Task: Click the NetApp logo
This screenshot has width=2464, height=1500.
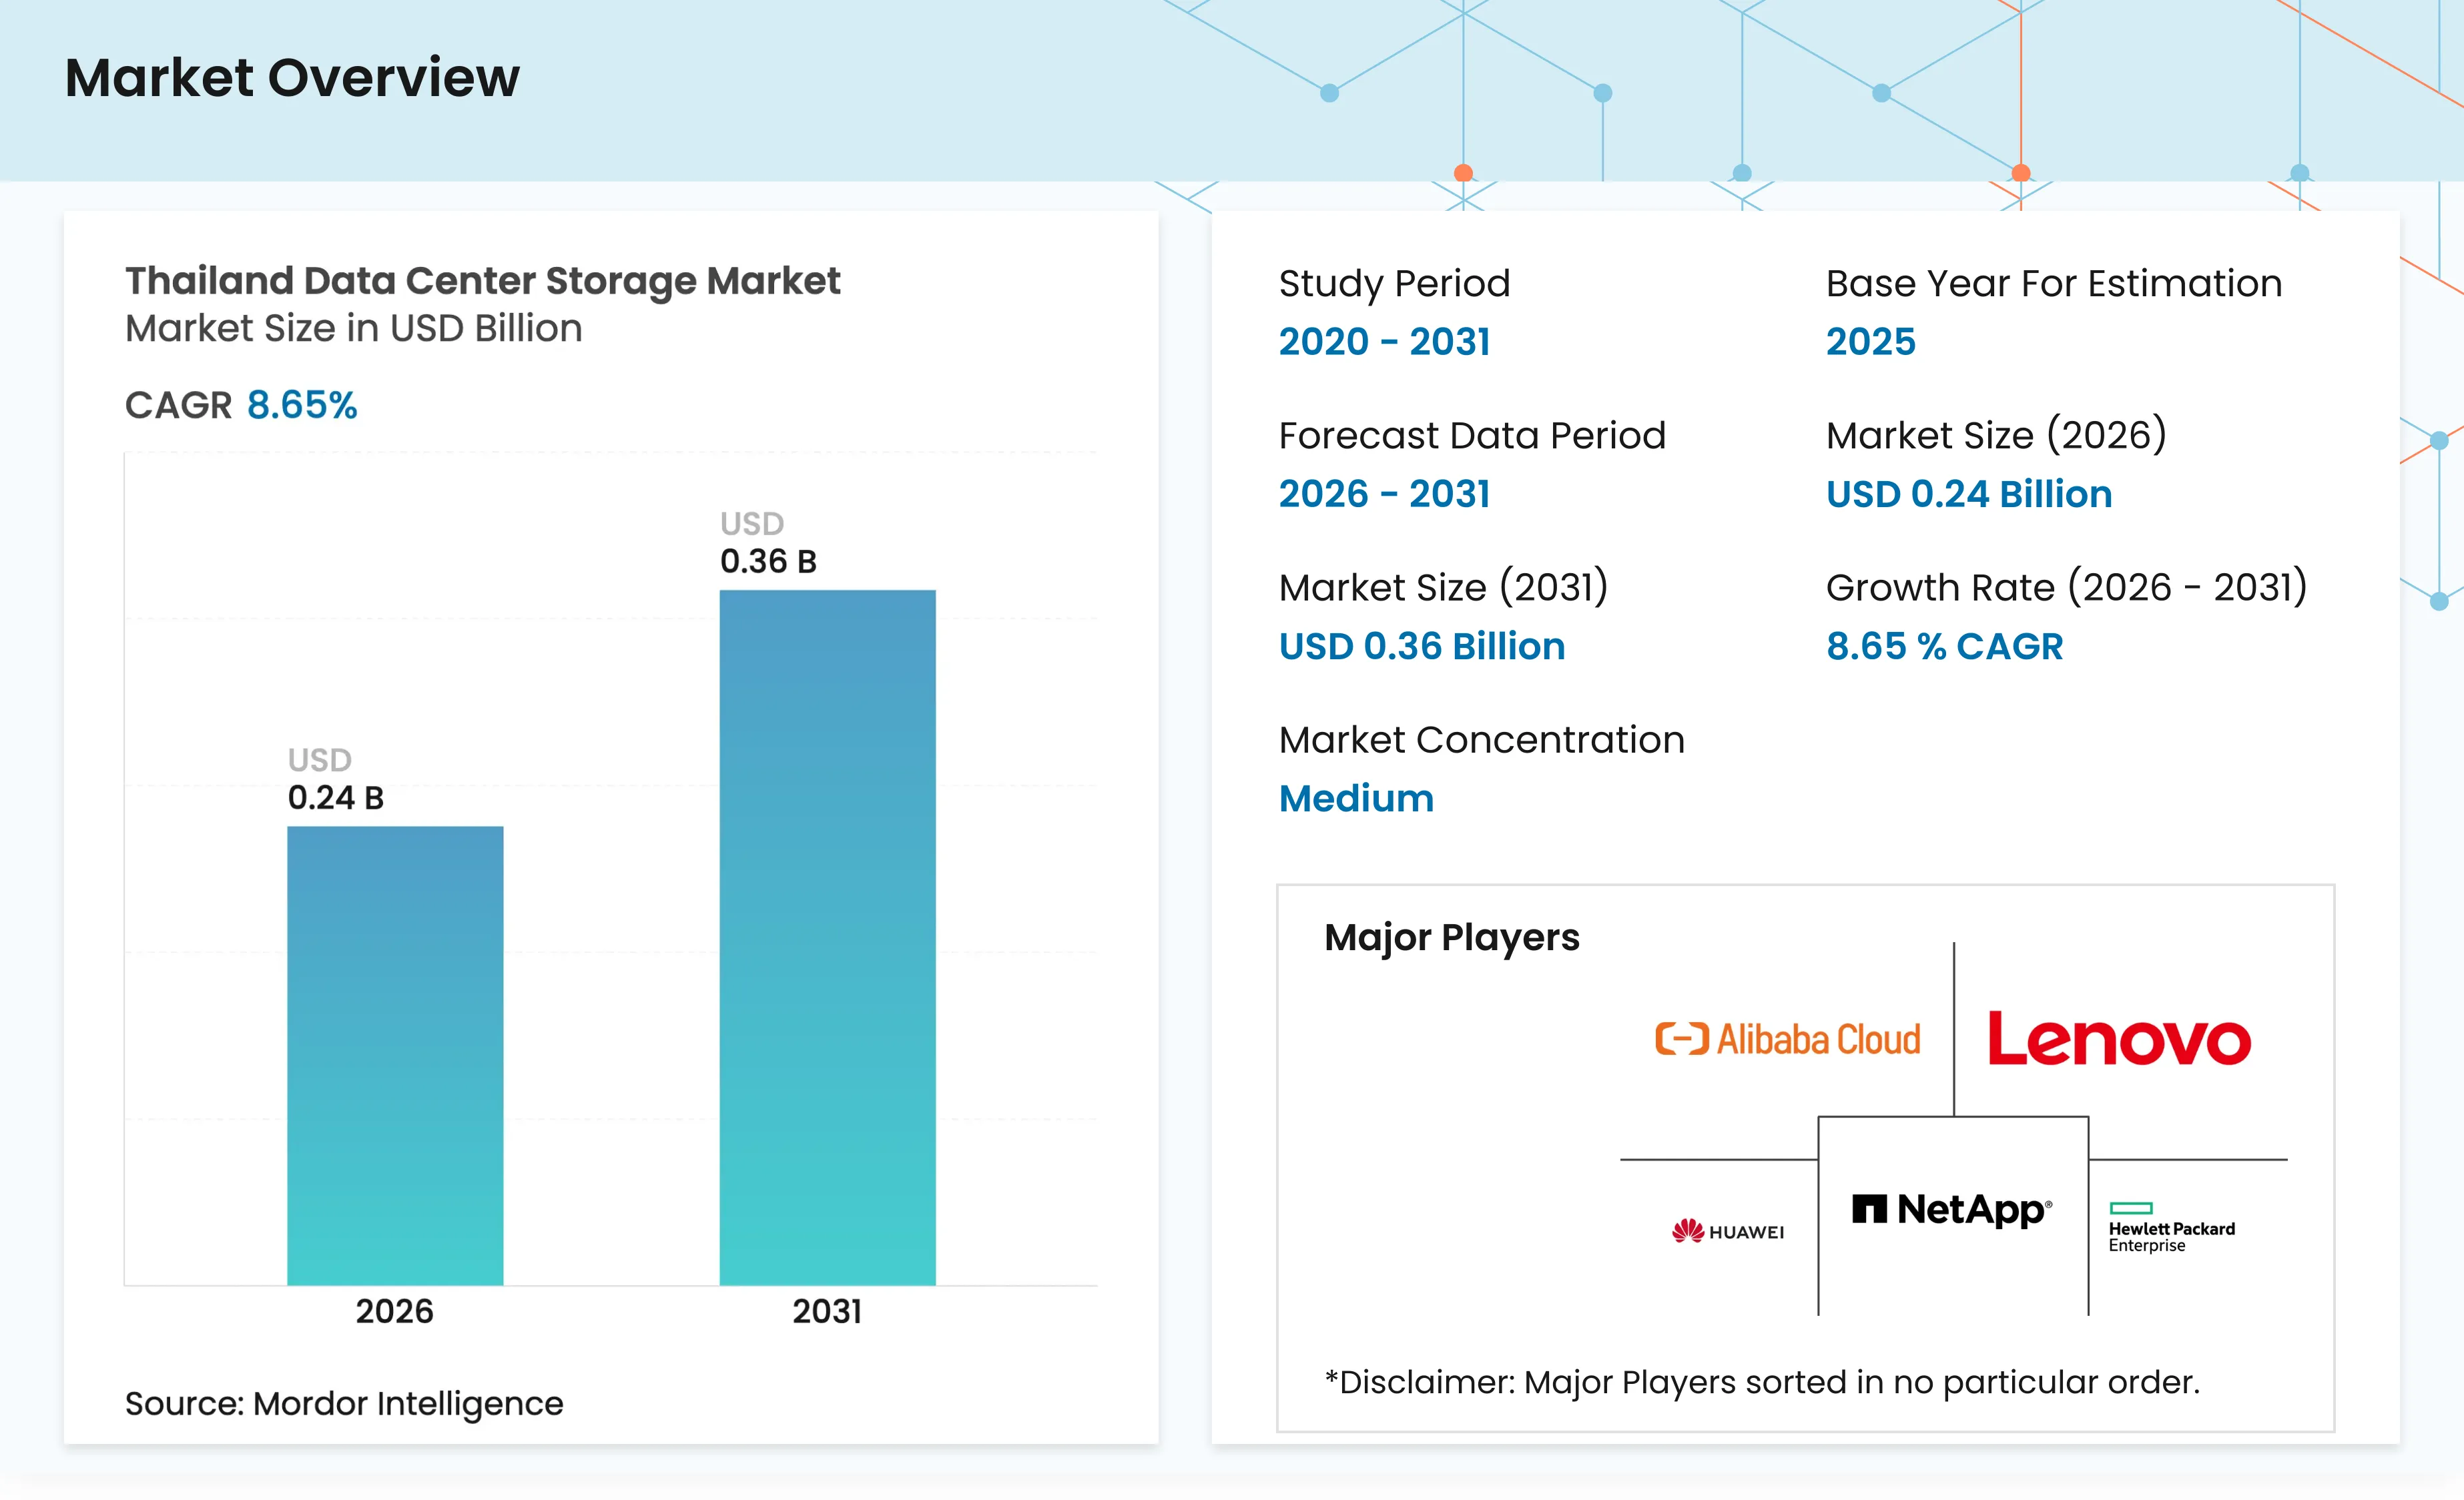Action: click(1952, 1210)
